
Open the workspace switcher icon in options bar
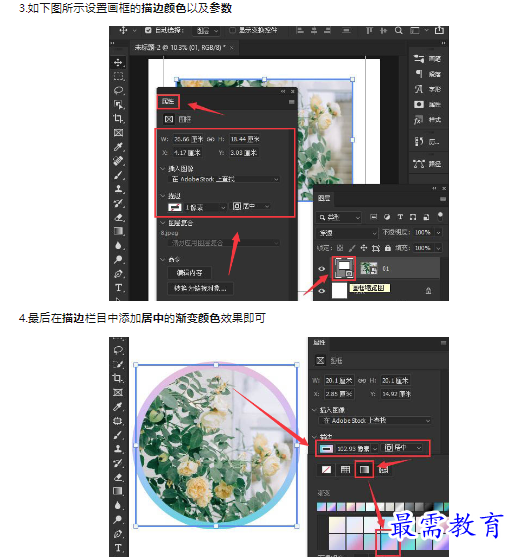(x=415, y=31)
